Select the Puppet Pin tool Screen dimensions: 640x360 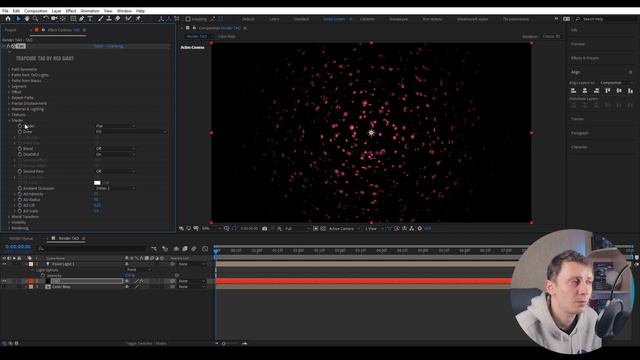(x=138, y=19)
